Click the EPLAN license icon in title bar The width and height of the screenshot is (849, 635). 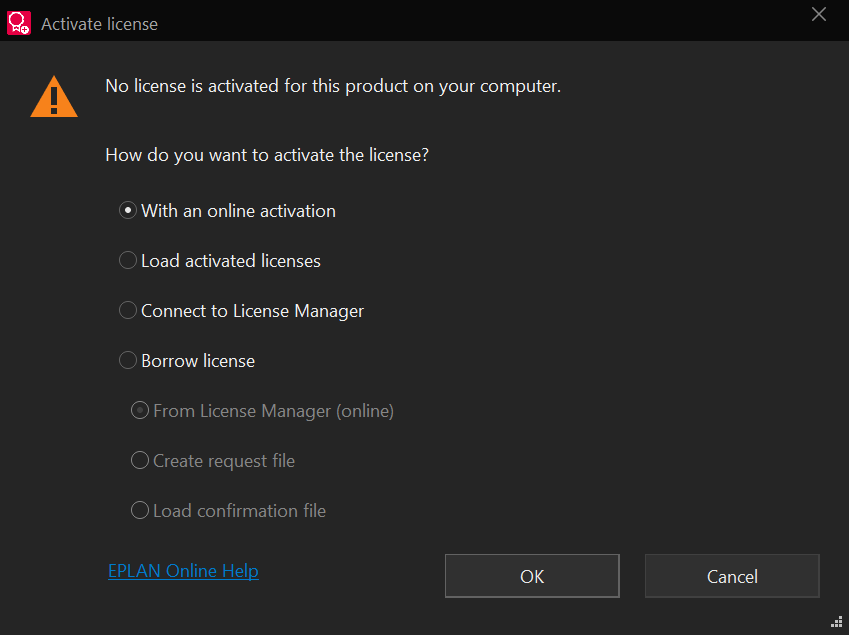coord(19,22)
